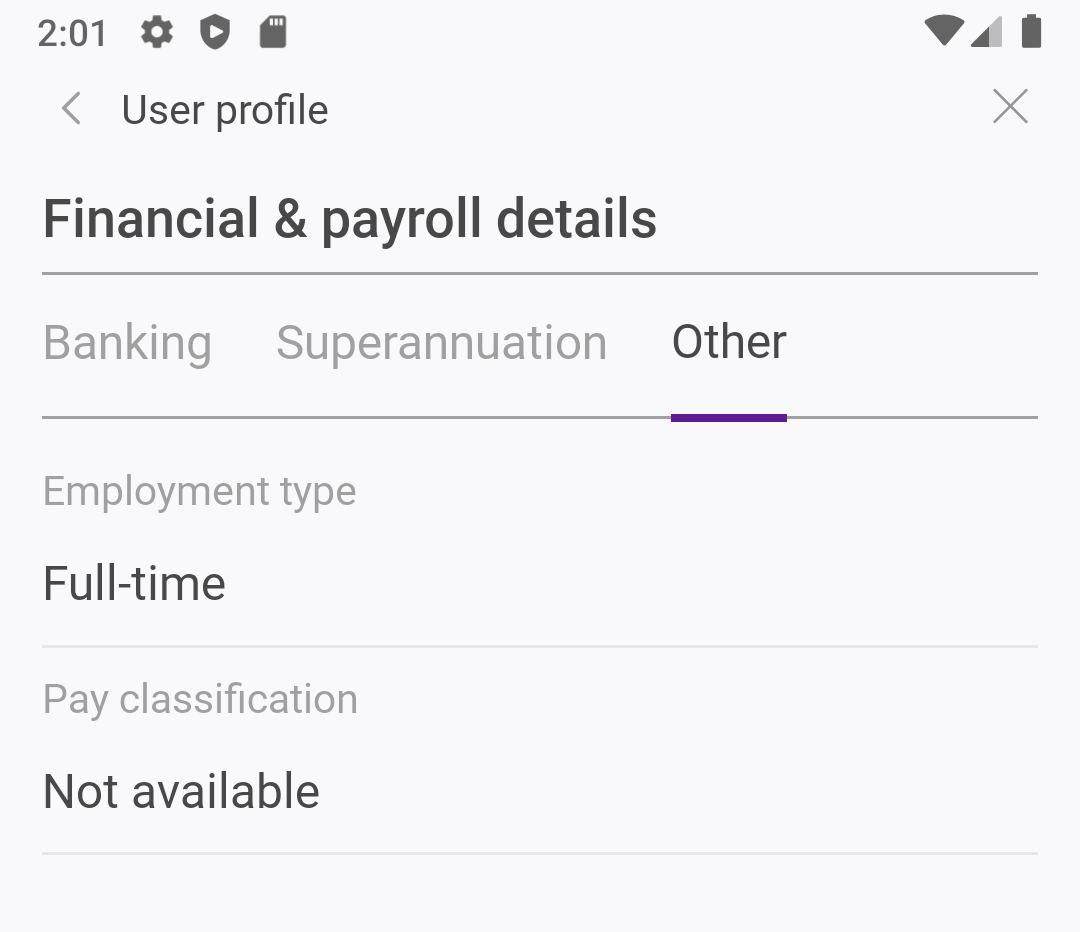Viewport: 1080px width, 932px height.
Task: Click the User profile title text
Action: click(x=225, y=110)
